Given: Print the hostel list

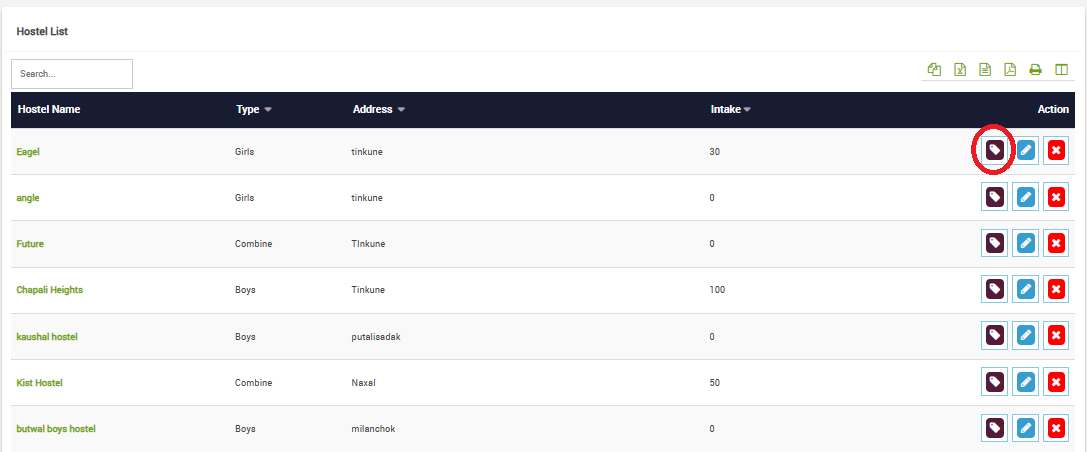Looking at the screenshot, I should pyautogui.click(x=1036, y=70).
